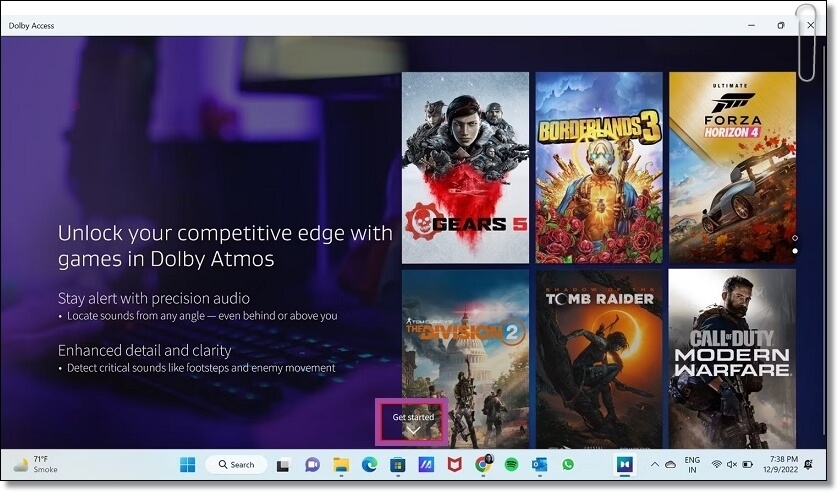Open the Borderlands 3 game cover
The width and height of the screenshot is (839, 493).
[599, 168]
